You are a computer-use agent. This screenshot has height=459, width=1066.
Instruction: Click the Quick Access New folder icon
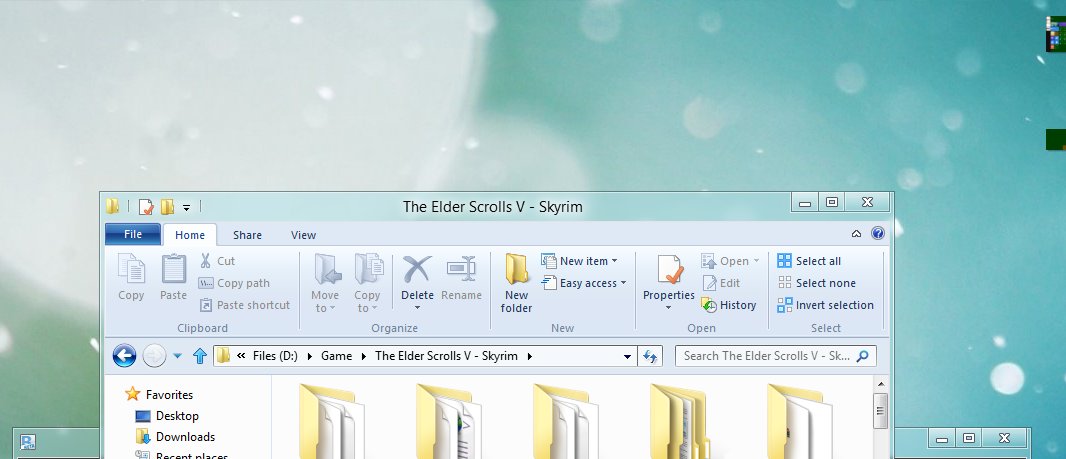pos(167,207)
